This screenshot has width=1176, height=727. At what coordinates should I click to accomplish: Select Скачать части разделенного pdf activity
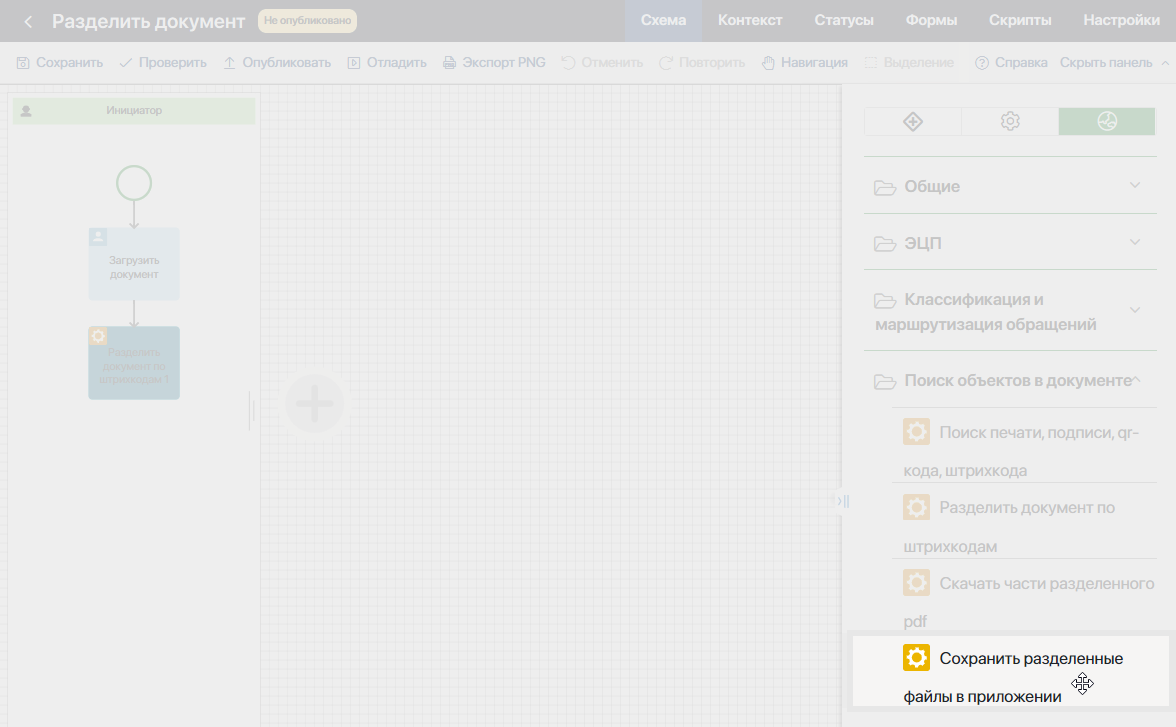coord(1024,602)
